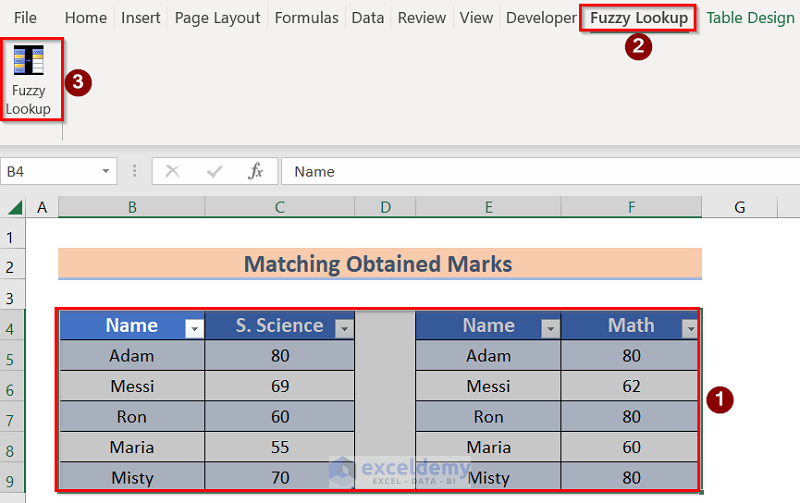800x503 pixels.
Task: Click the Insert Function fx icon
Action: [256, 171]
